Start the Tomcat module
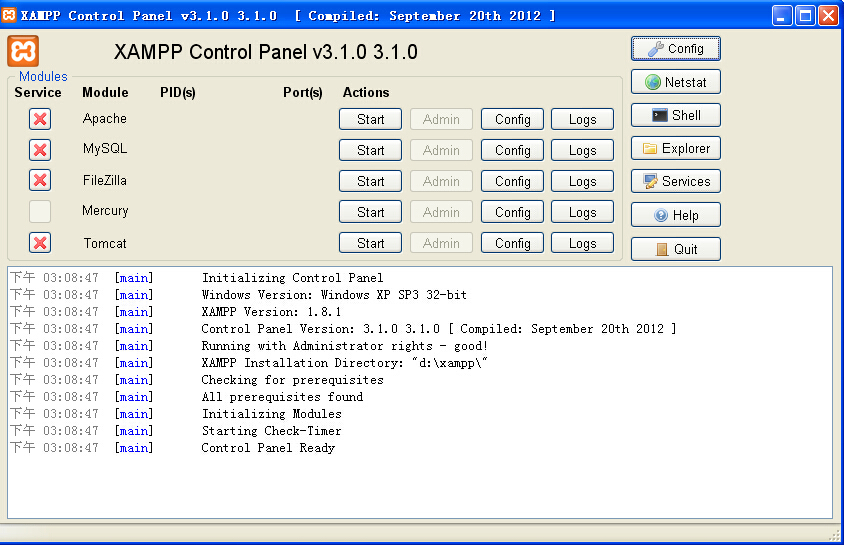 [370, 243]
